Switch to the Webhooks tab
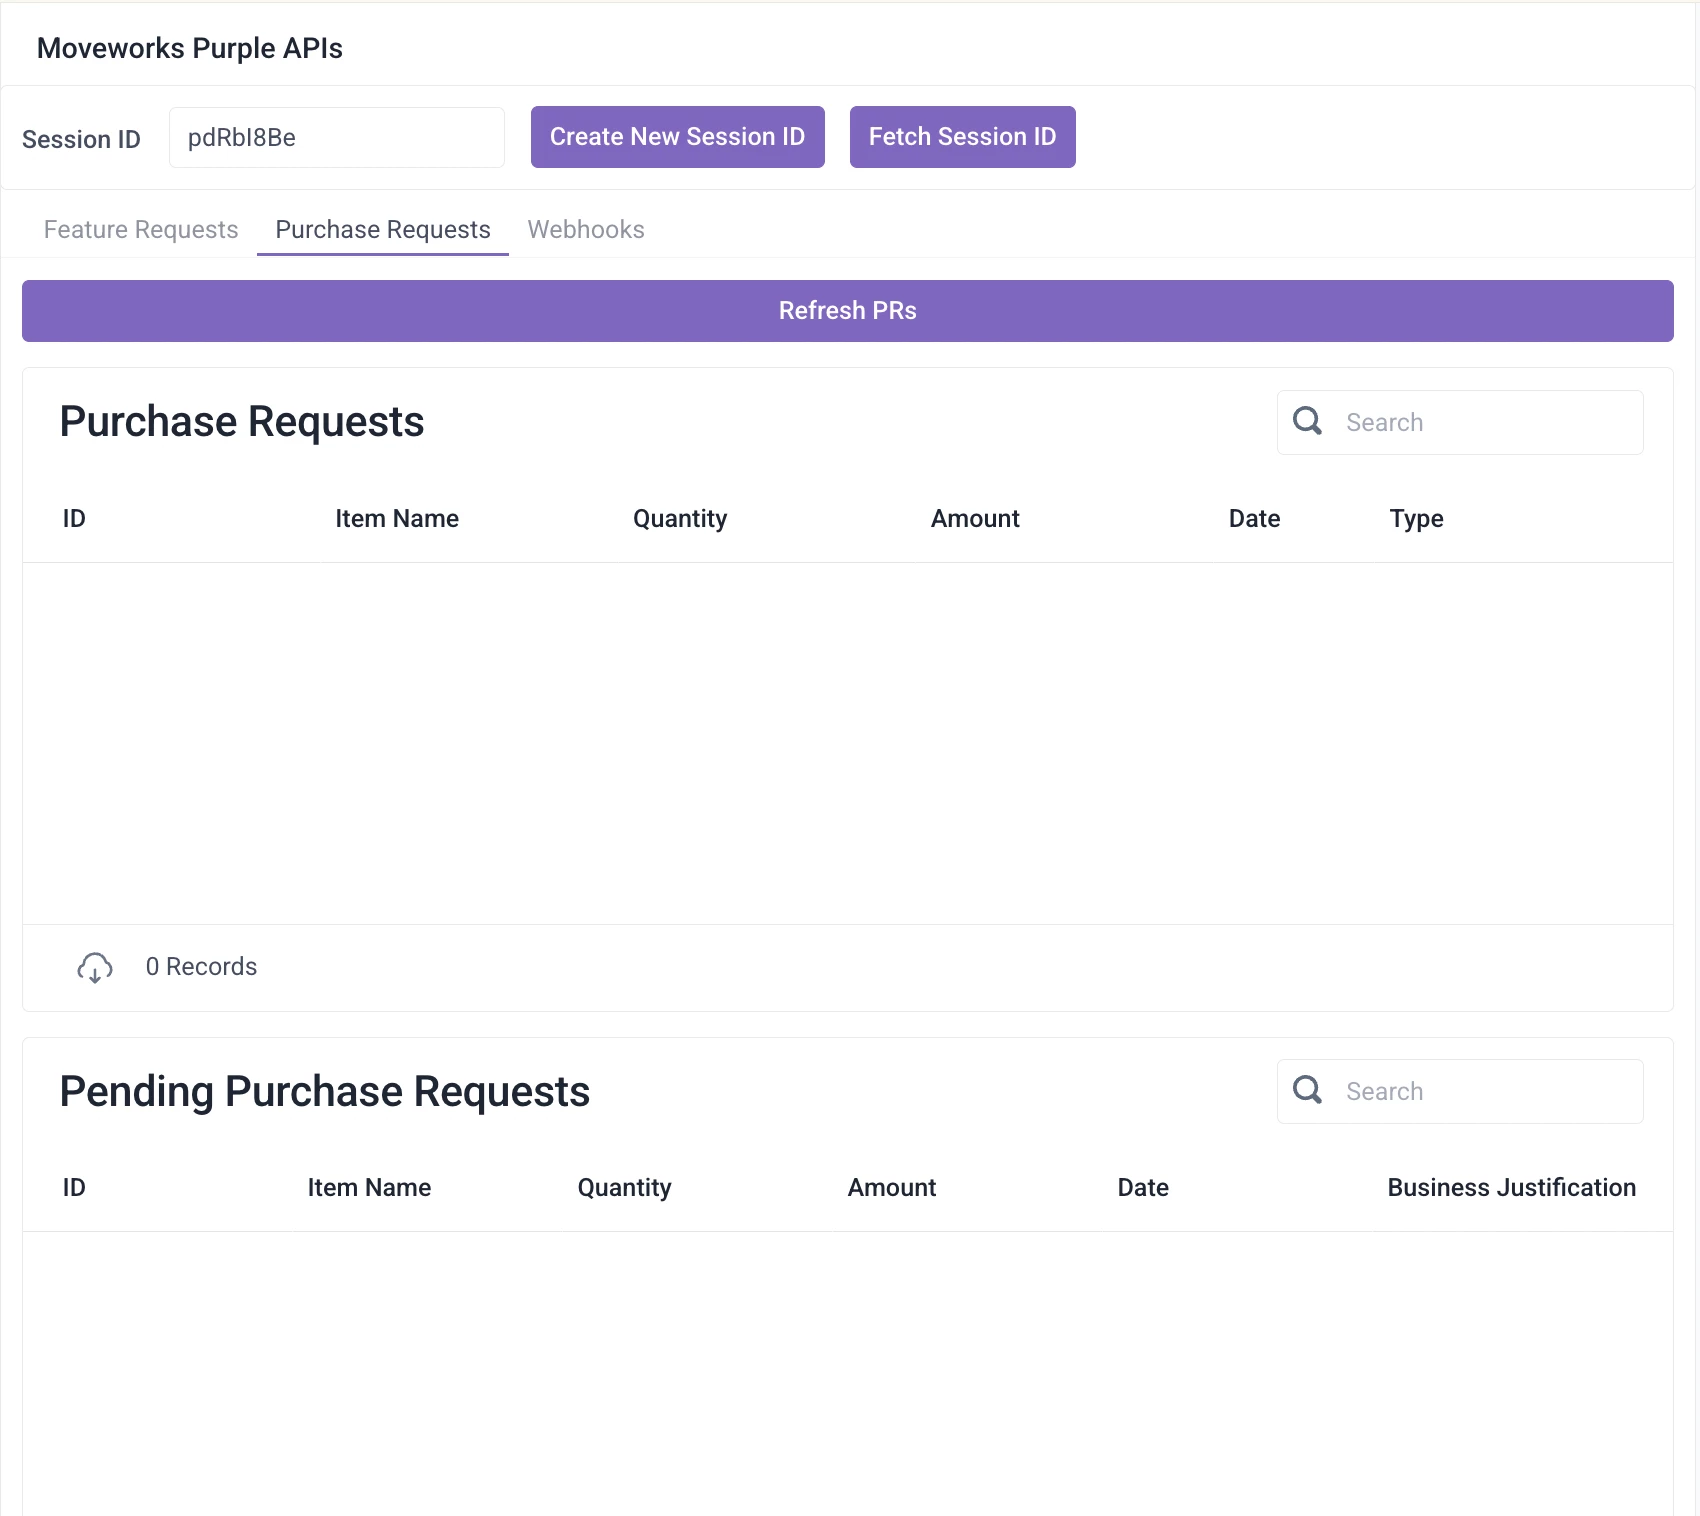Viewport: 1700px width, 1516px height. [x=586, y=229]
